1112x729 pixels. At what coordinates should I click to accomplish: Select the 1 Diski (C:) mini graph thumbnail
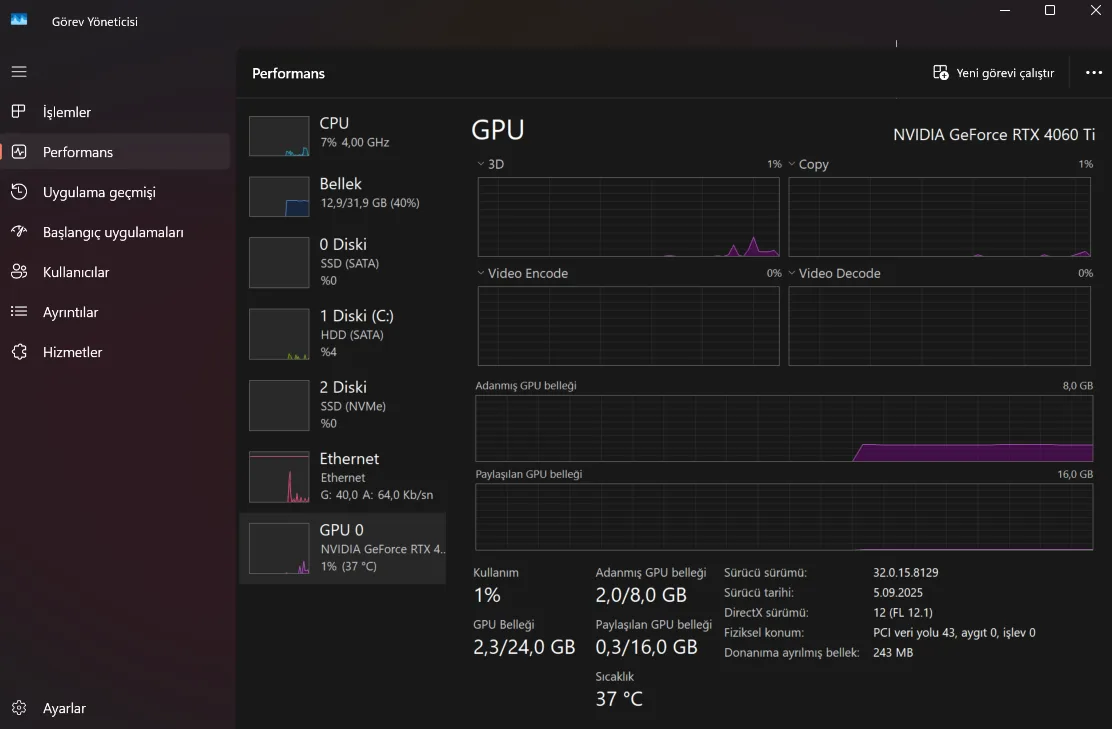click(x=279, y=334)
